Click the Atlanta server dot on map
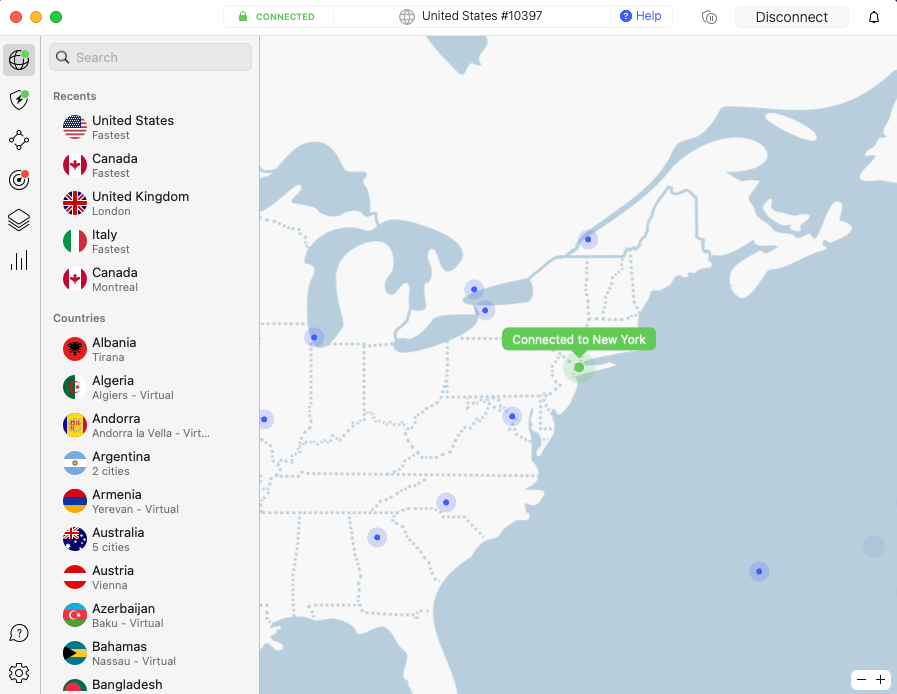 pyautogui.click(x=377, y=537)
